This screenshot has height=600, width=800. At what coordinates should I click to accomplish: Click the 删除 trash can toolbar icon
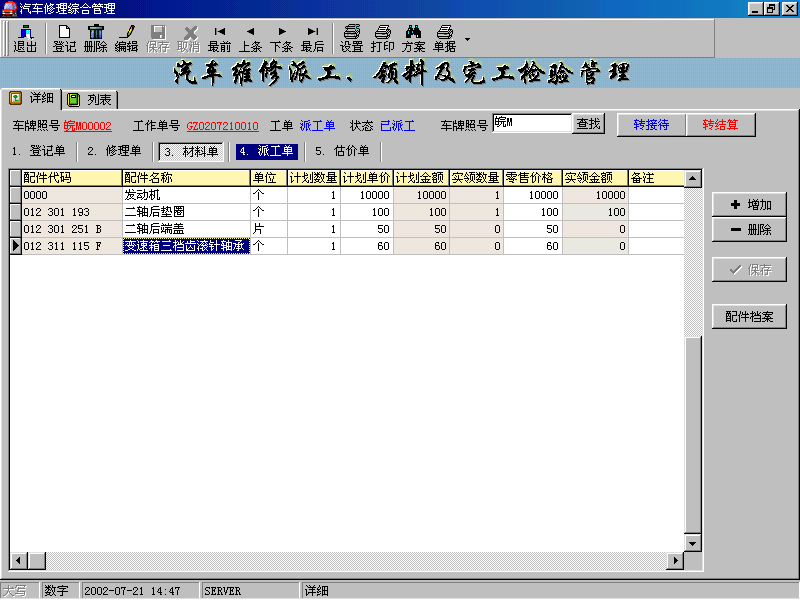(95, 39)
